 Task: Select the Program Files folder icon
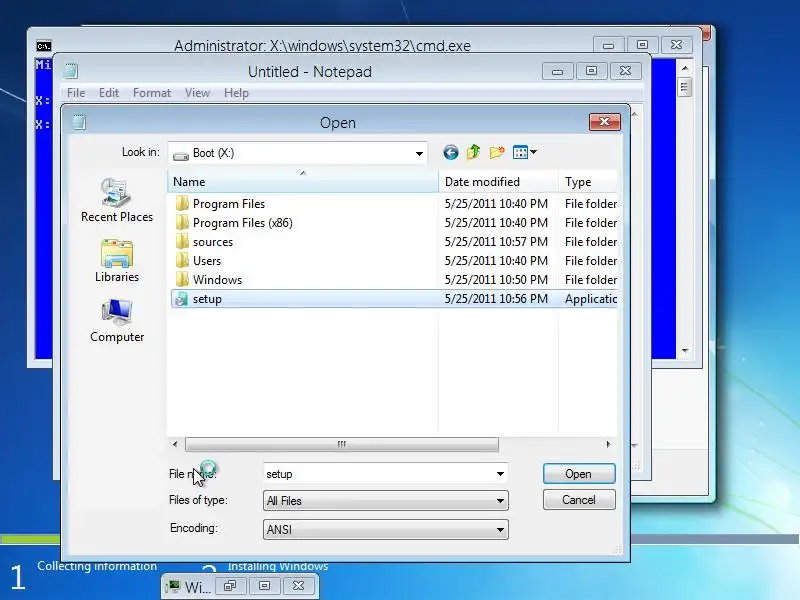(182, 204)
